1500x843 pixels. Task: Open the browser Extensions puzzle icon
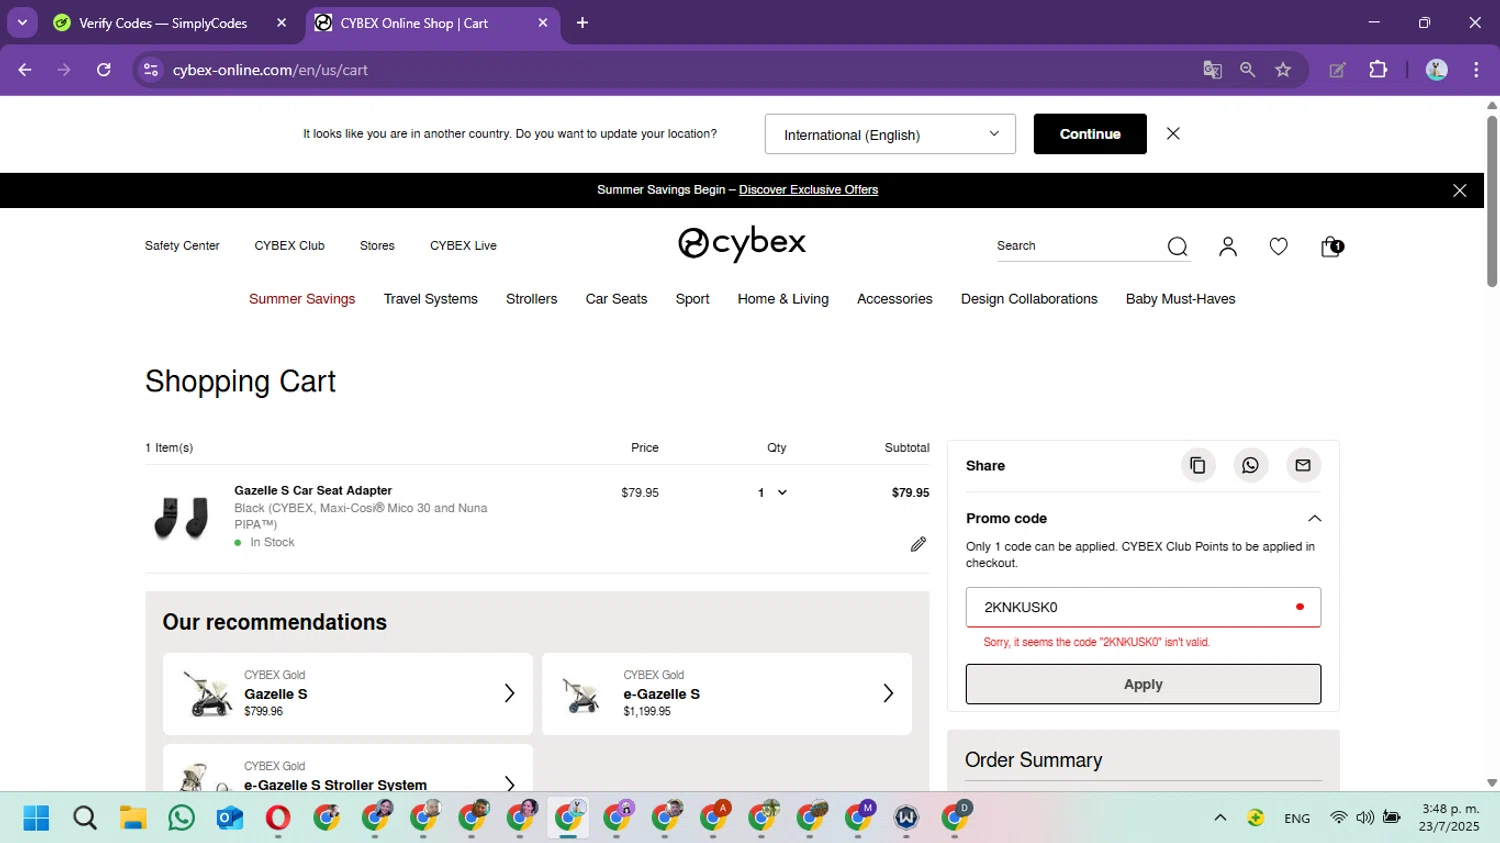(x=1378, y=70)
